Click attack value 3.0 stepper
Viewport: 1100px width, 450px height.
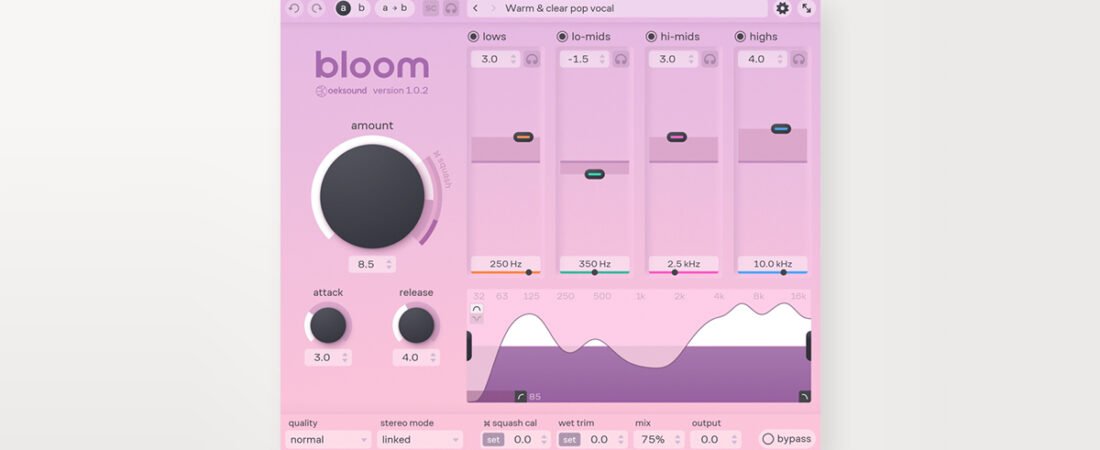point(328,357)
